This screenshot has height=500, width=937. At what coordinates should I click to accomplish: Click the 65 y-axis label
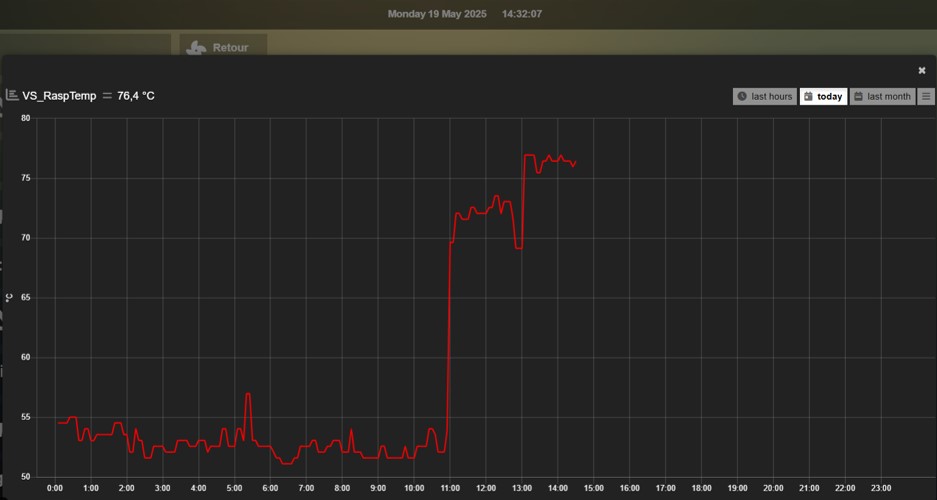tap(26, 297)
